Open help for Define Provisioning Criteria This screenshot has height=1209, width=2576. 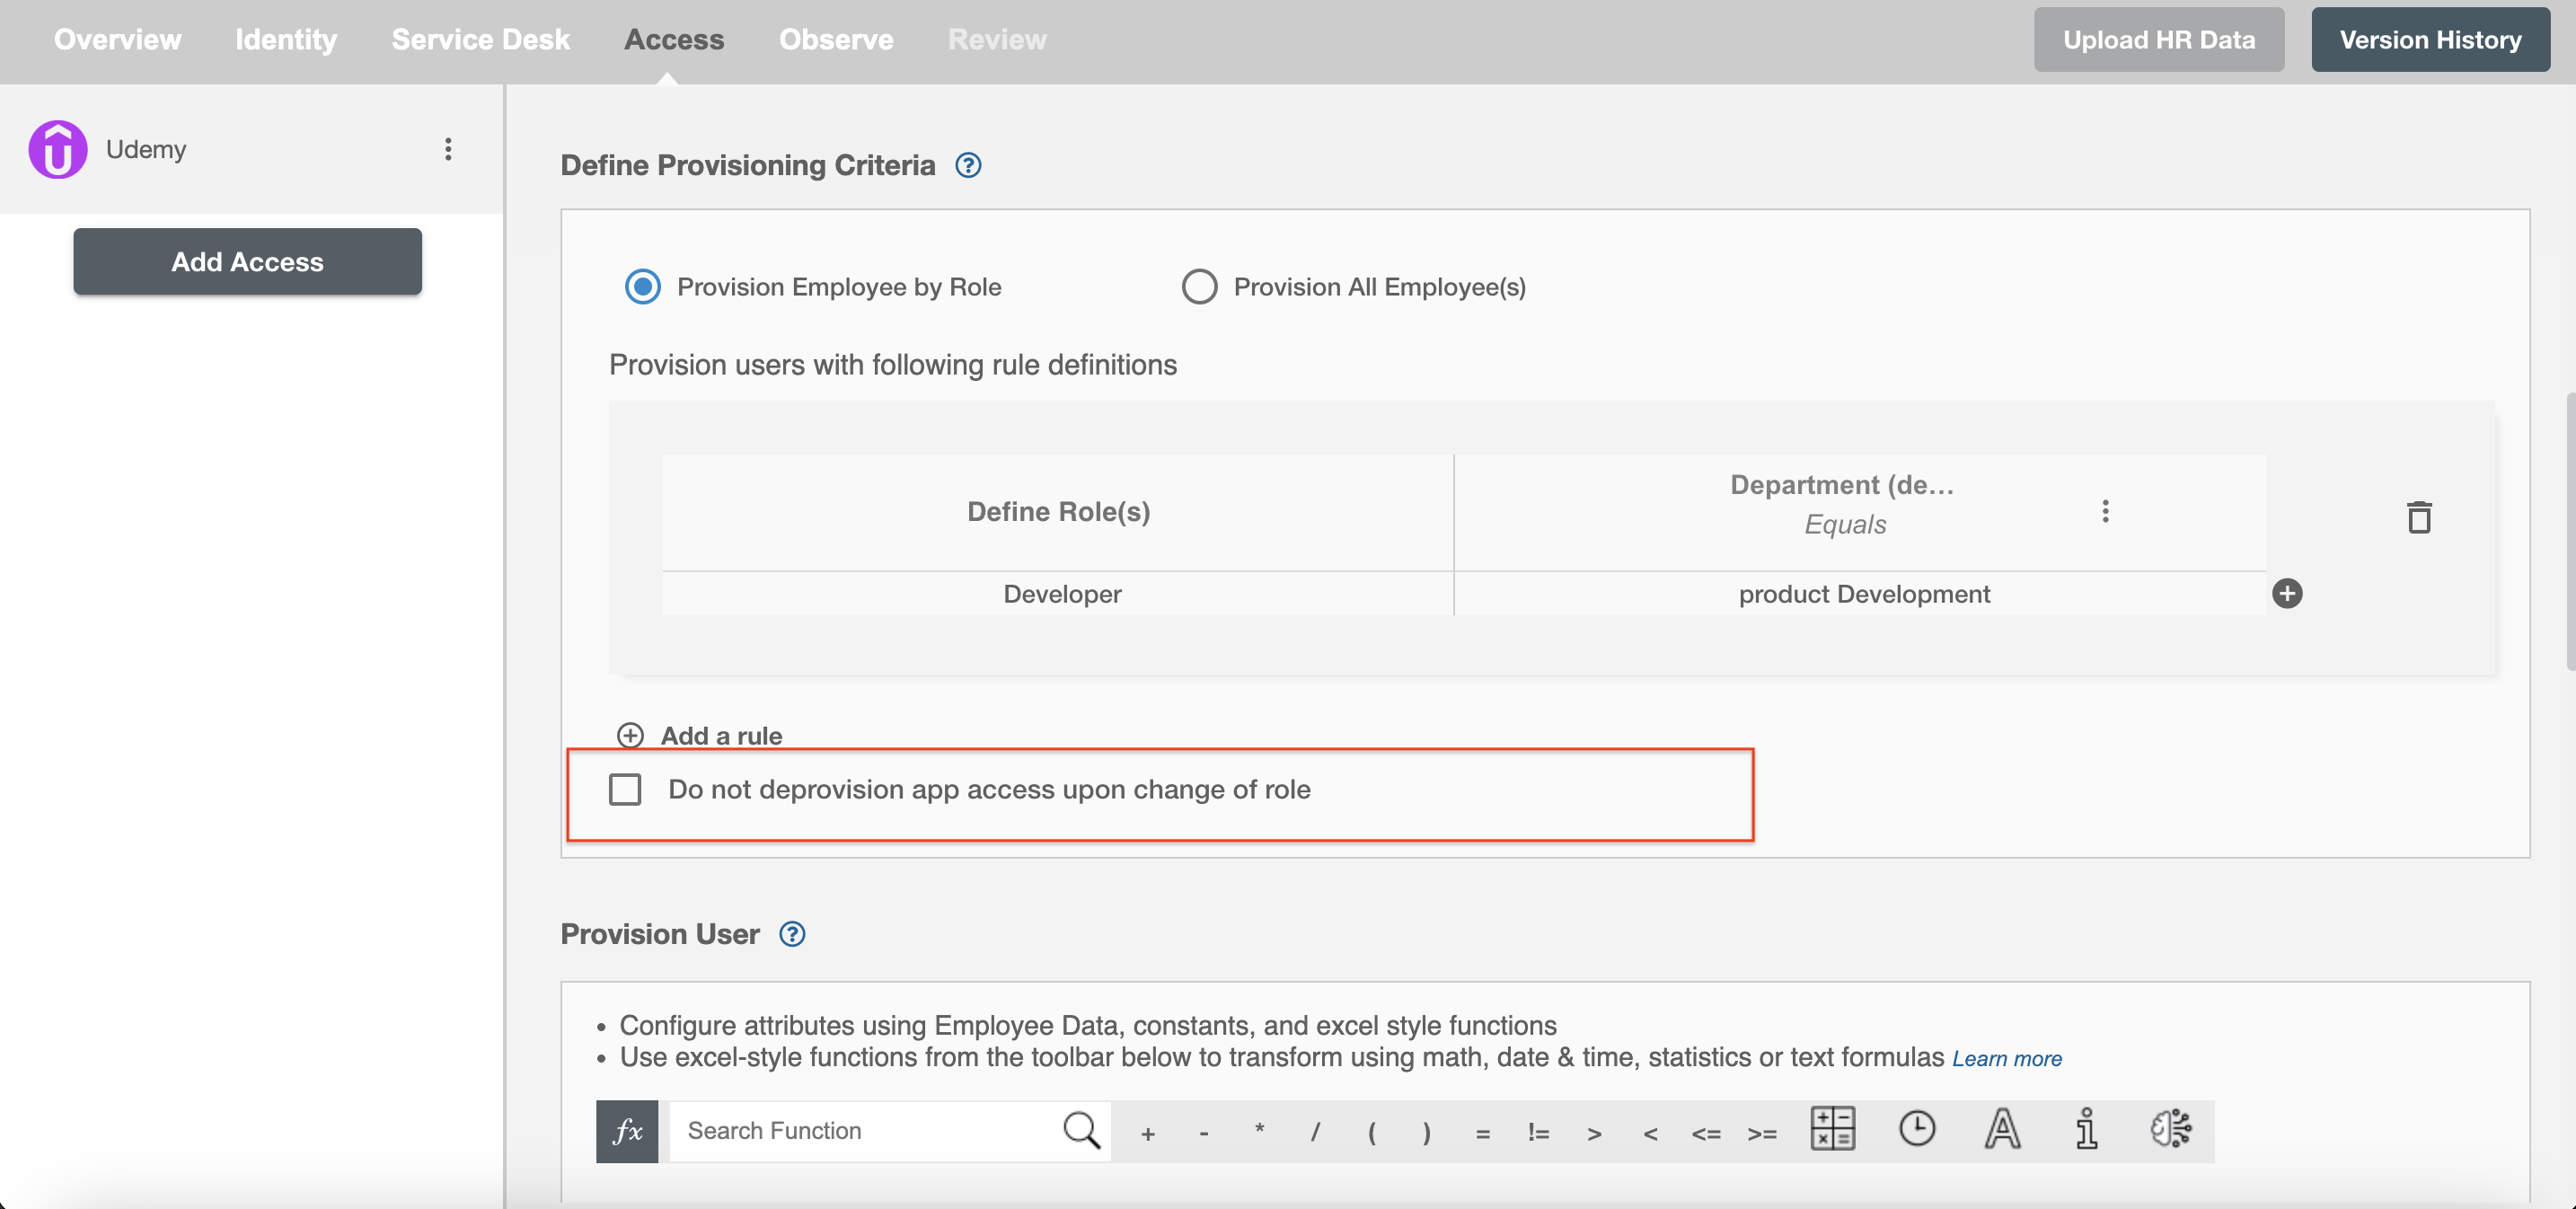click(968, 165)
